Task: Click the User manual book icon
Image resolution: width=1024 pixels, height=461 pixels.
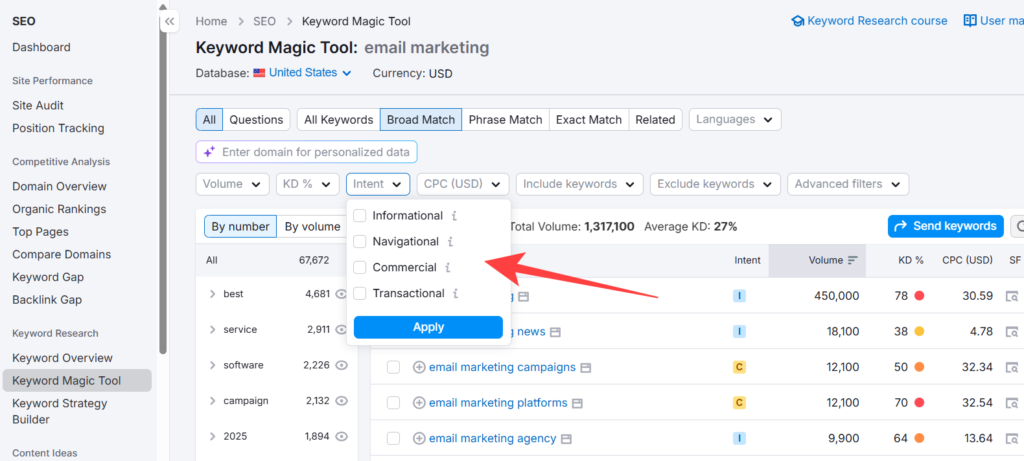Action: pyautogui.click(x=970, y=21)
